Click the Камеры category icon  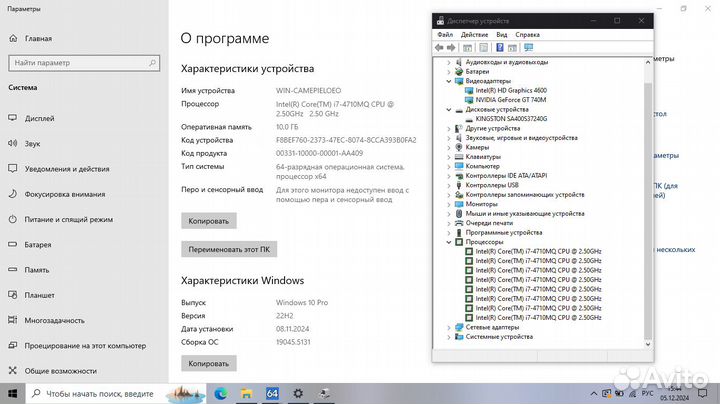tap(459, 147)
